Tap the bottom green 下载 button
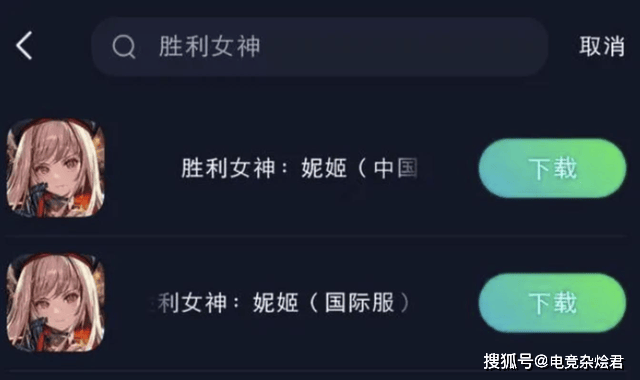The image size is (640, 380). click(x=552, y=303)
